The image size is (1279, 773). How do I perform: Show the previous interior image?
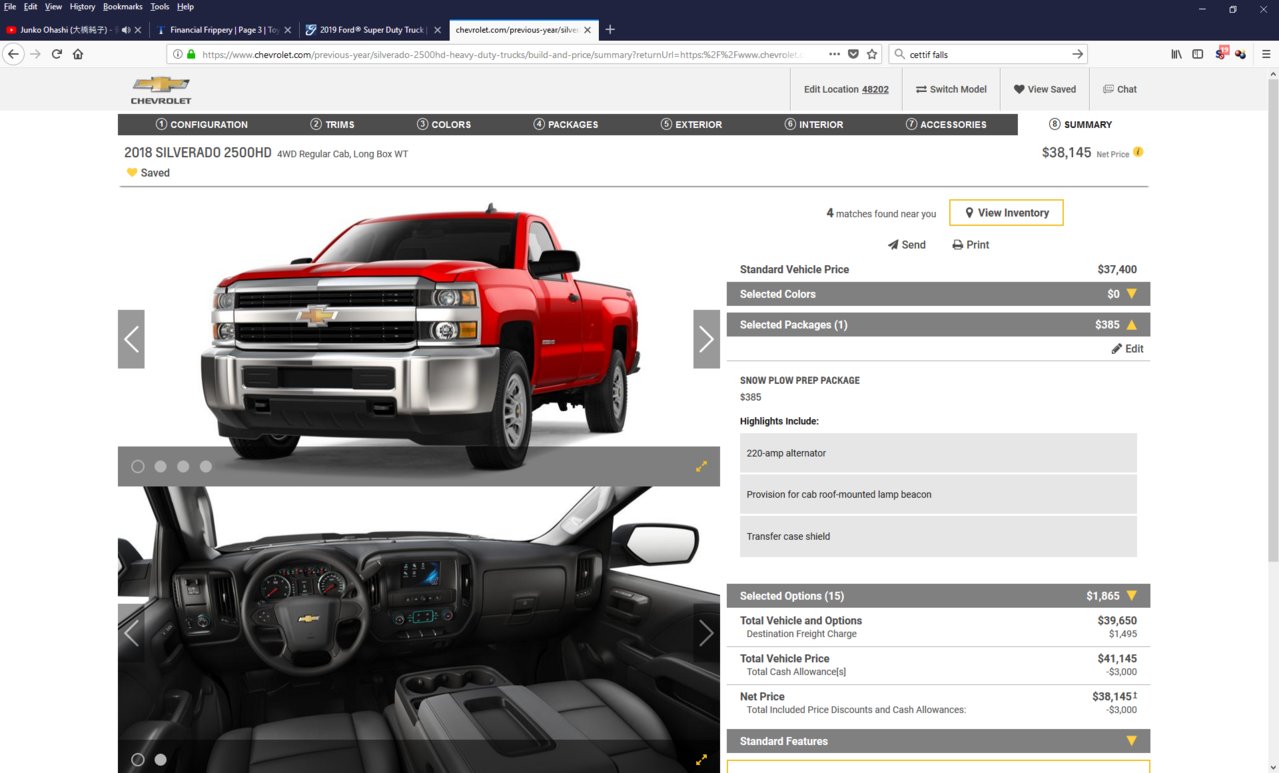131,633
